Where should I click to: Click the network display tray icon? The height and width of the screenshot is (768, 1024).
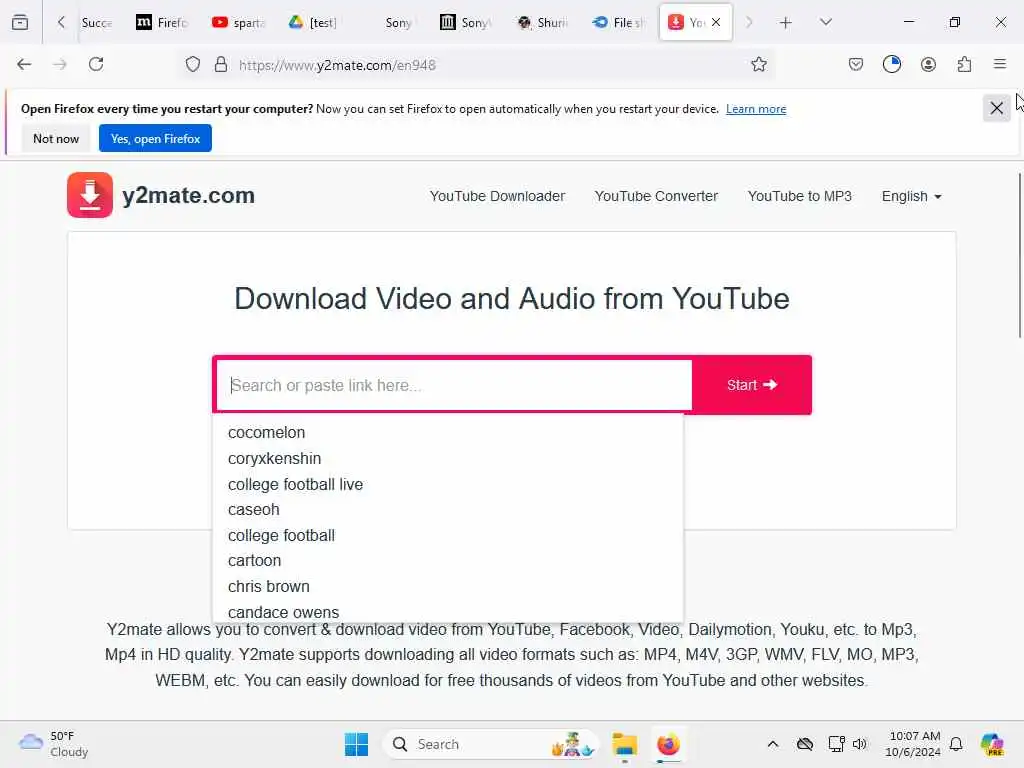836,744
